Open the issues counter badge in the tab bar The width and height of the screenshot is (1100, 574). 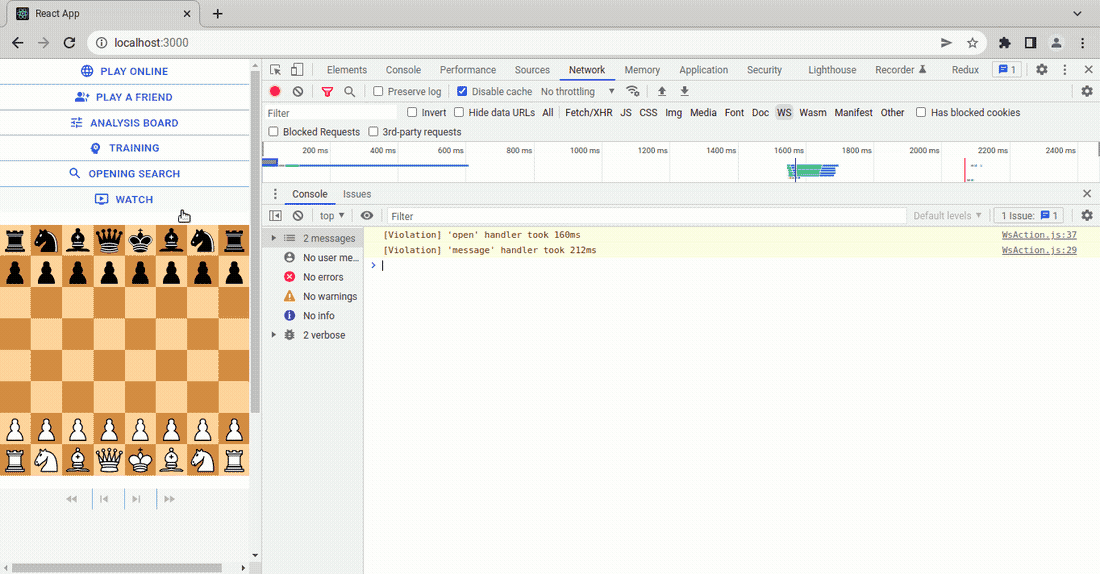pyautogui.click(x=1007, y=69)
